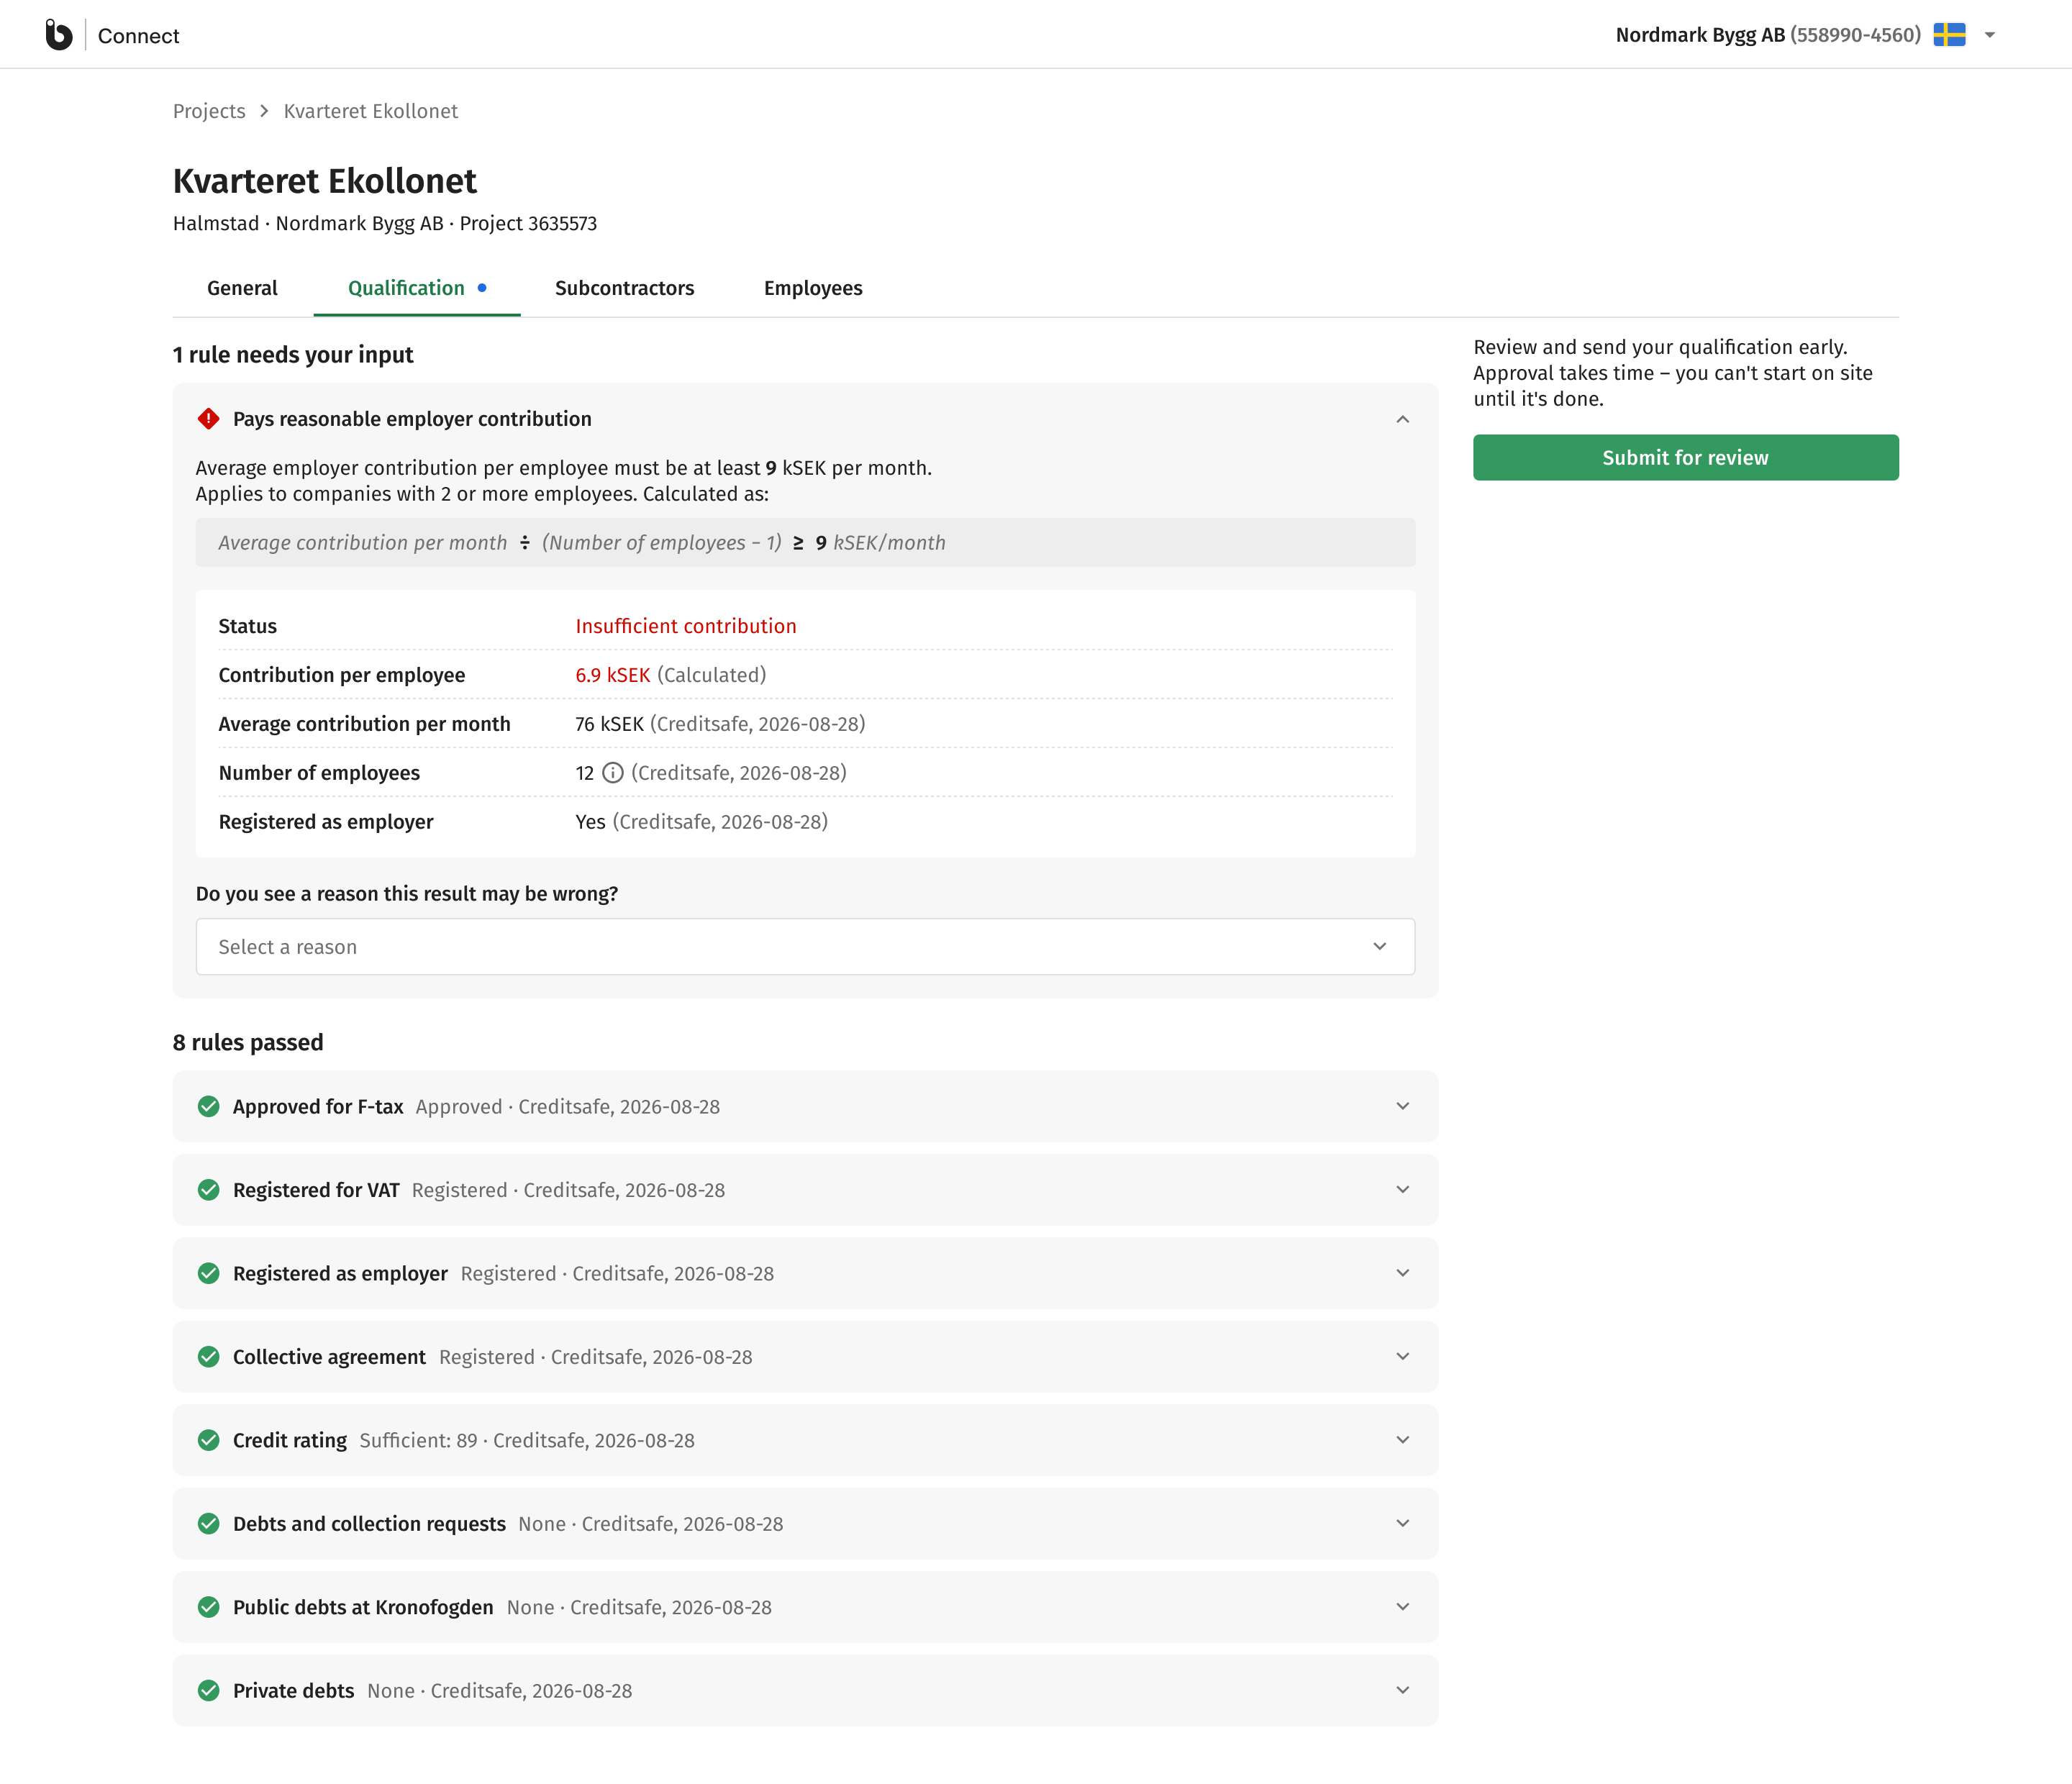The image size is (2072, 1784).
Task: Click the Nordmark Bygg AB company name in header
Action: coord(1700,35)
